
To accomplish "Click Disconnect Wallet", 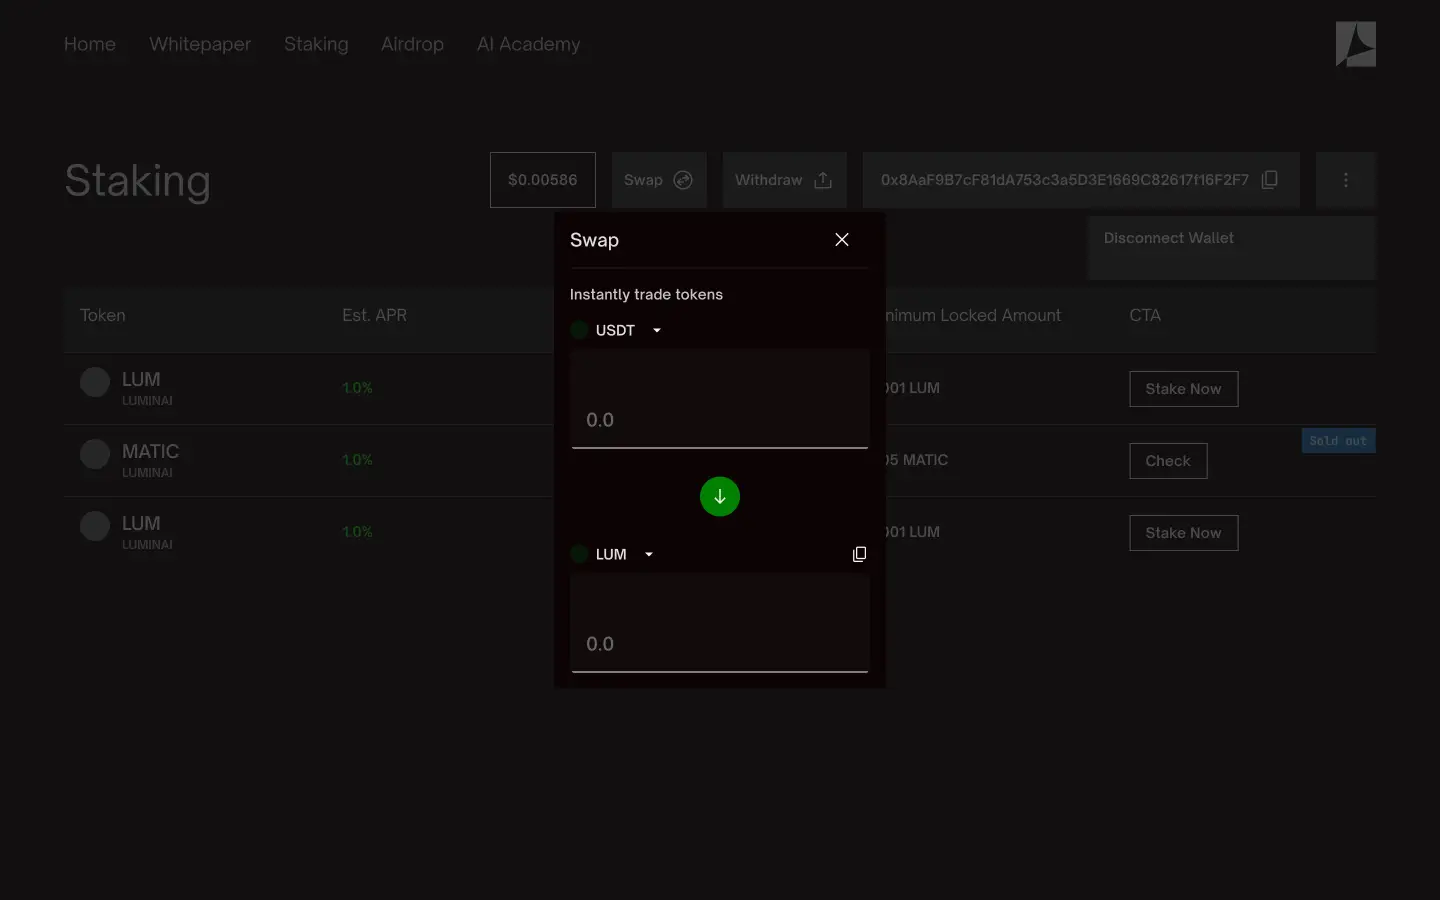I will click(x=1168, y=238).
